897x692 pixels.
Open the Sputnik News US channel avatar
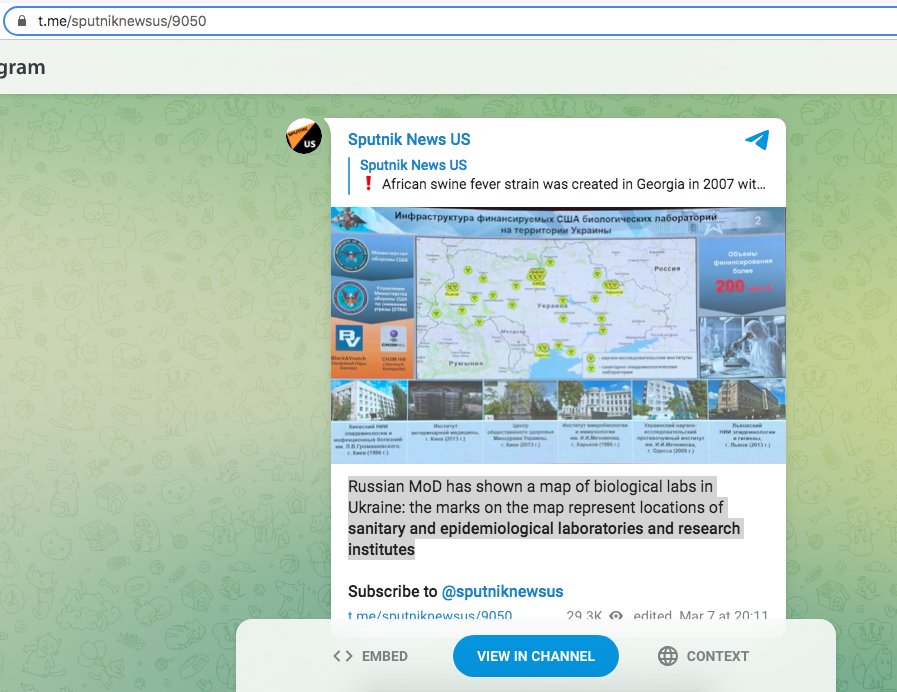point(304,136)
